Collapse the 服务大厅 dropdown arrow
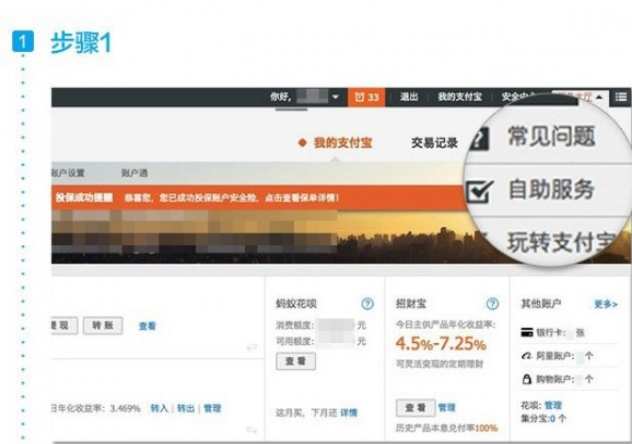Viewport: 632px width, 444px height. pos(599,97)
